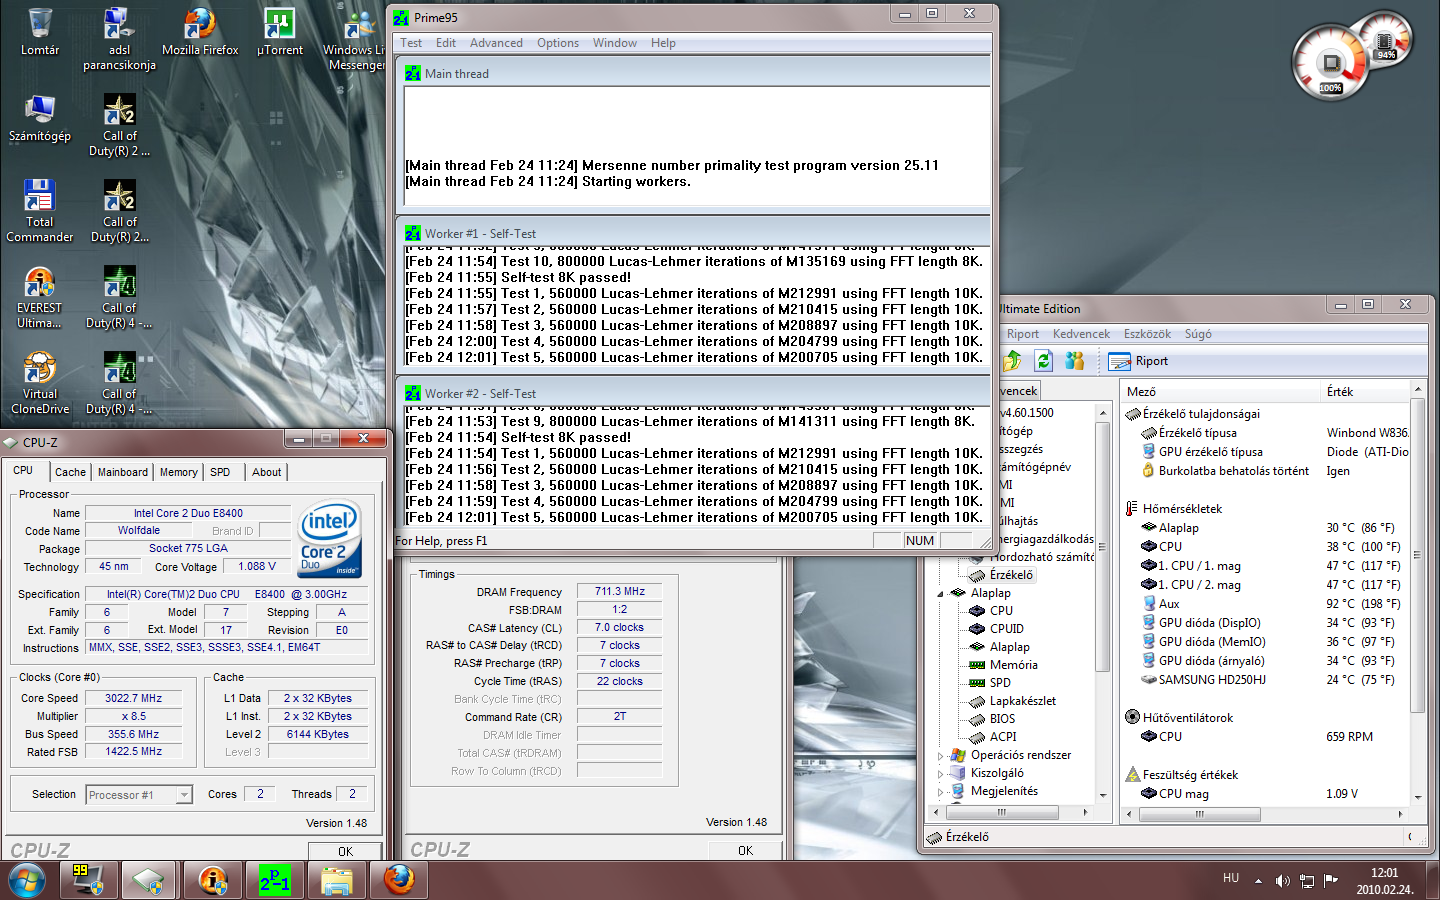Open the Test menu in Prime95
This screenshot has width=1440, height=900.
click(411, 43)
